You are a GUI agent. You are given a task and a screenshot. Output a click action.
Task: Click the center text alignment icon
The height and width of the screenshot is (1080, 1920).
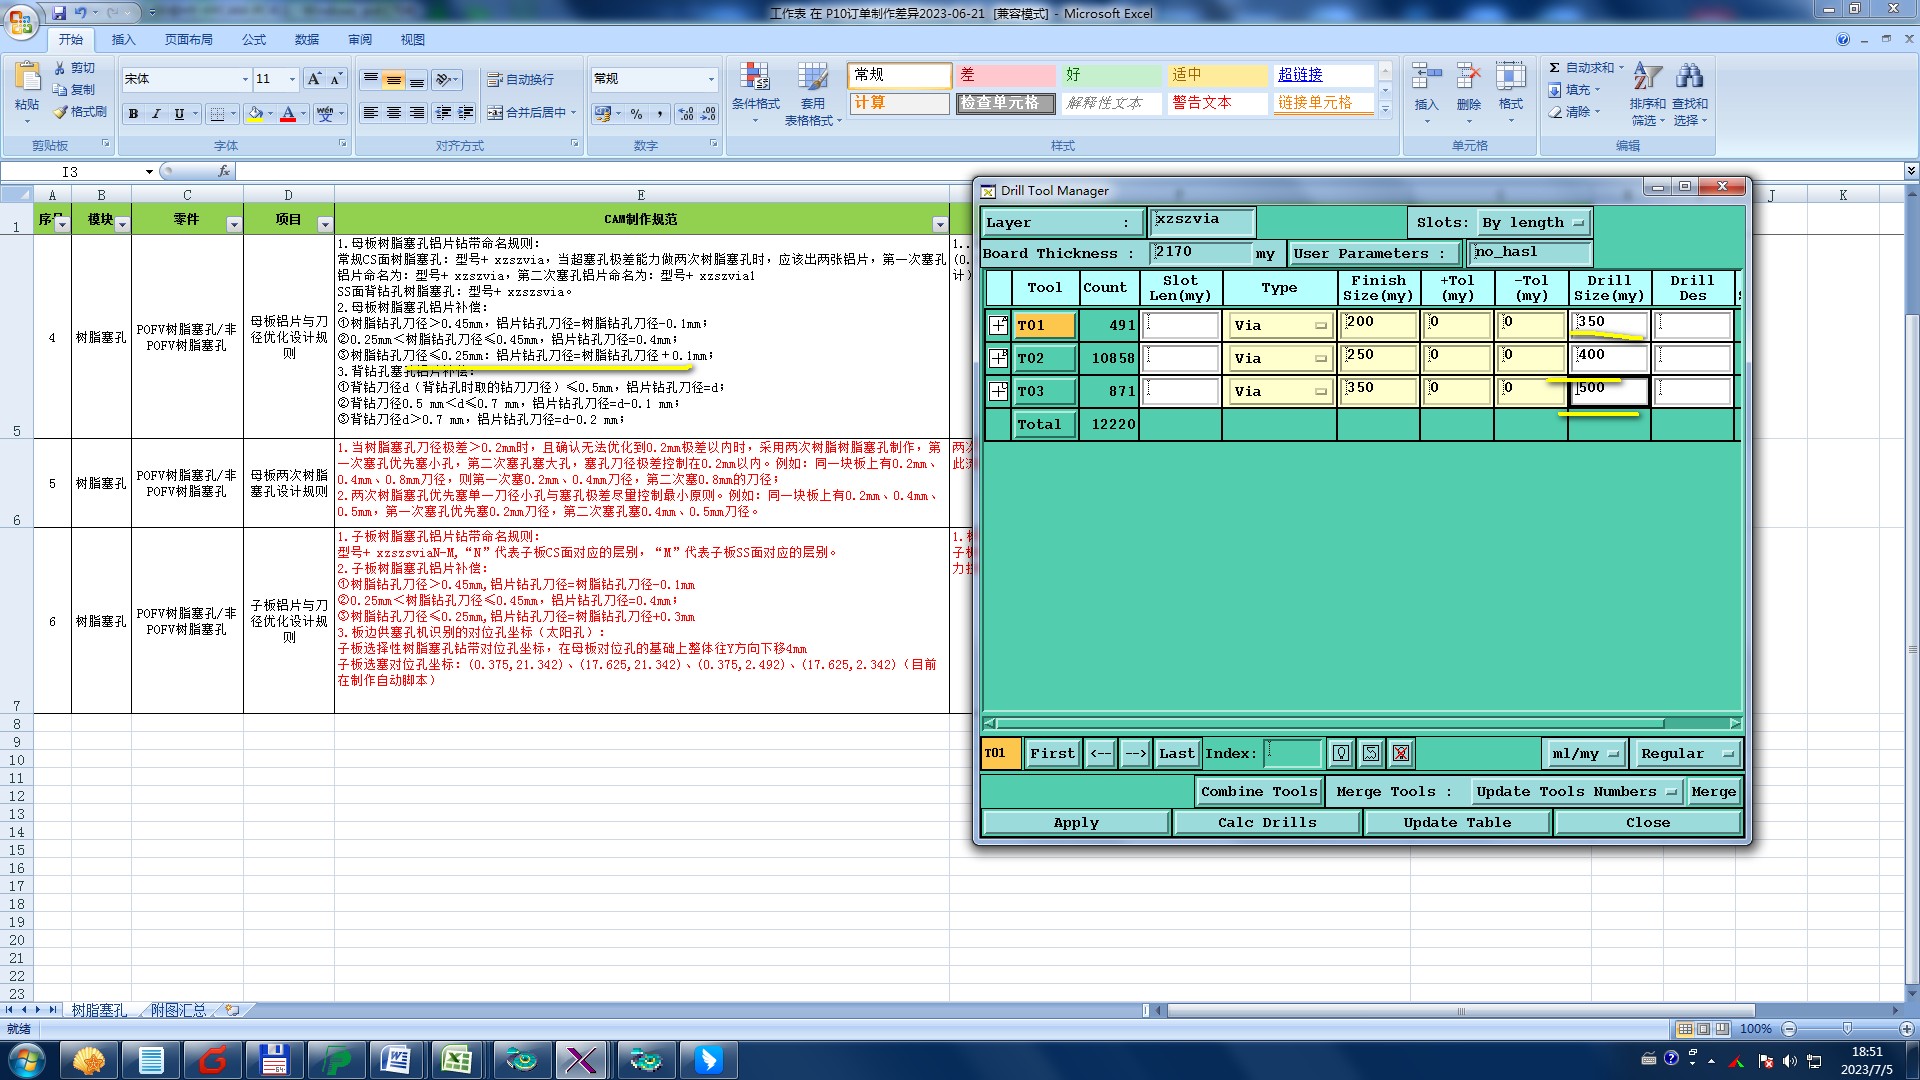[x=394, y=113]
